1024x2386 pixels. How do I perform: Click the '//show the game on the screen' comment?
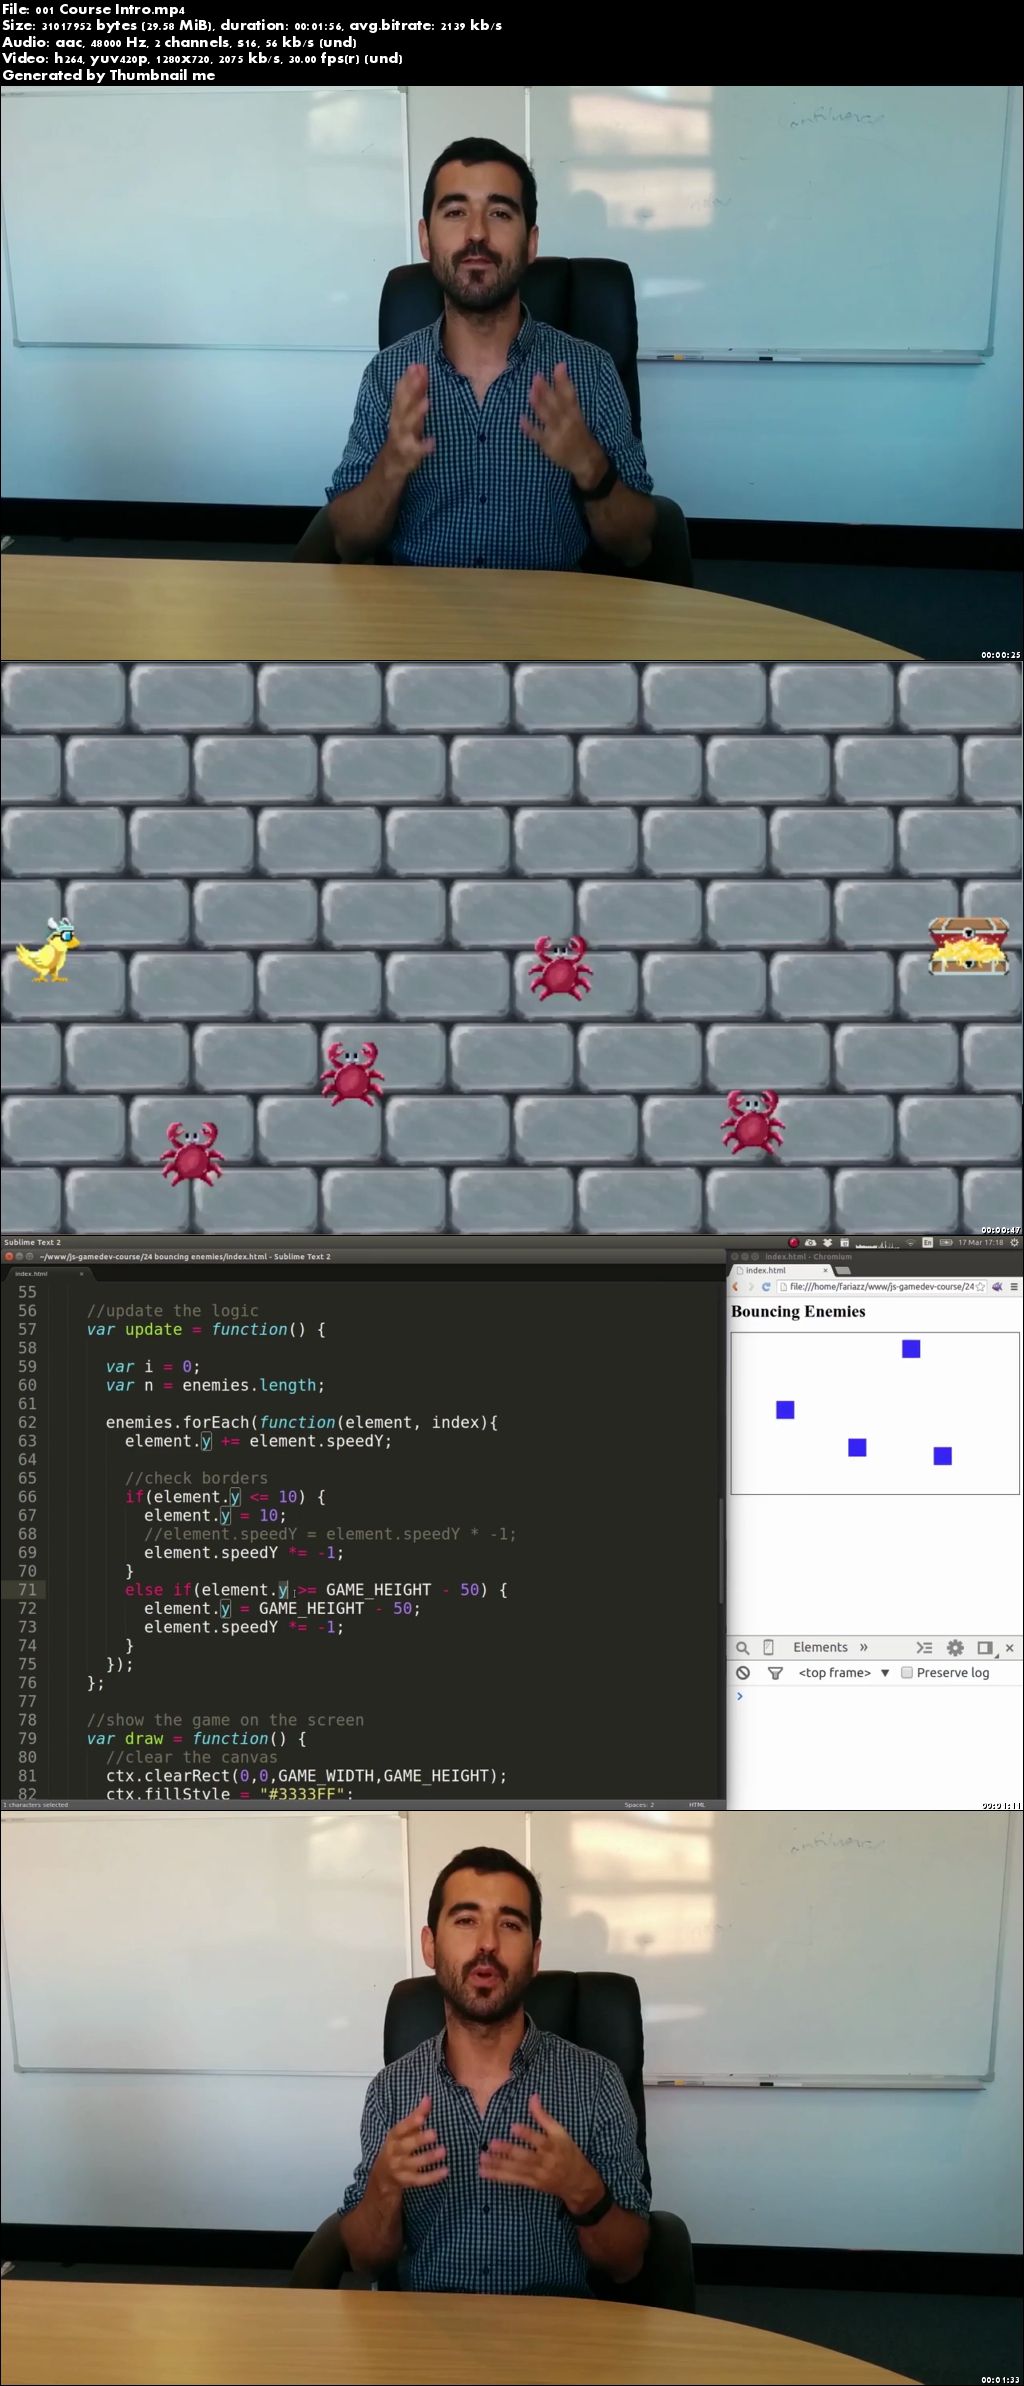point(225,1720)
